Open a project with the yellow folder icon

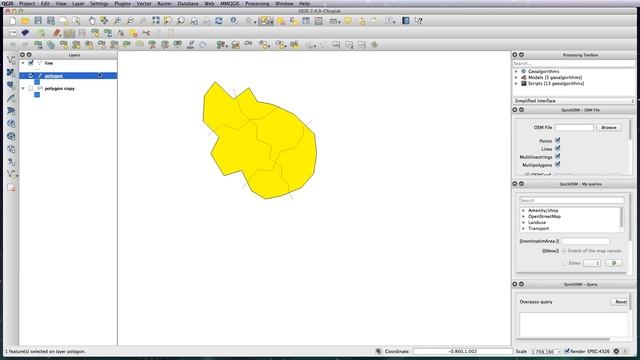click(25, 21)
